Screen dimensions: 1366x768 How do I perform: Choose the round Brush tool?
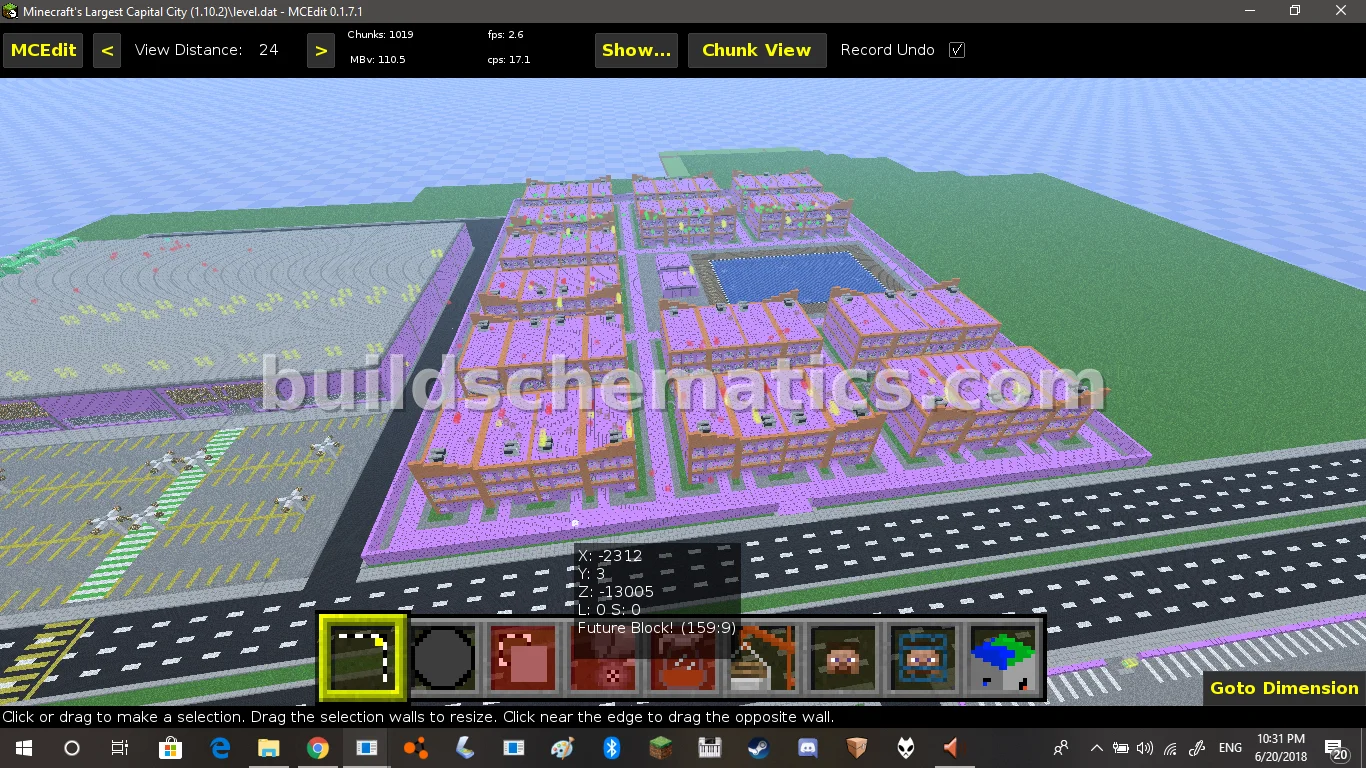(443, 658)
